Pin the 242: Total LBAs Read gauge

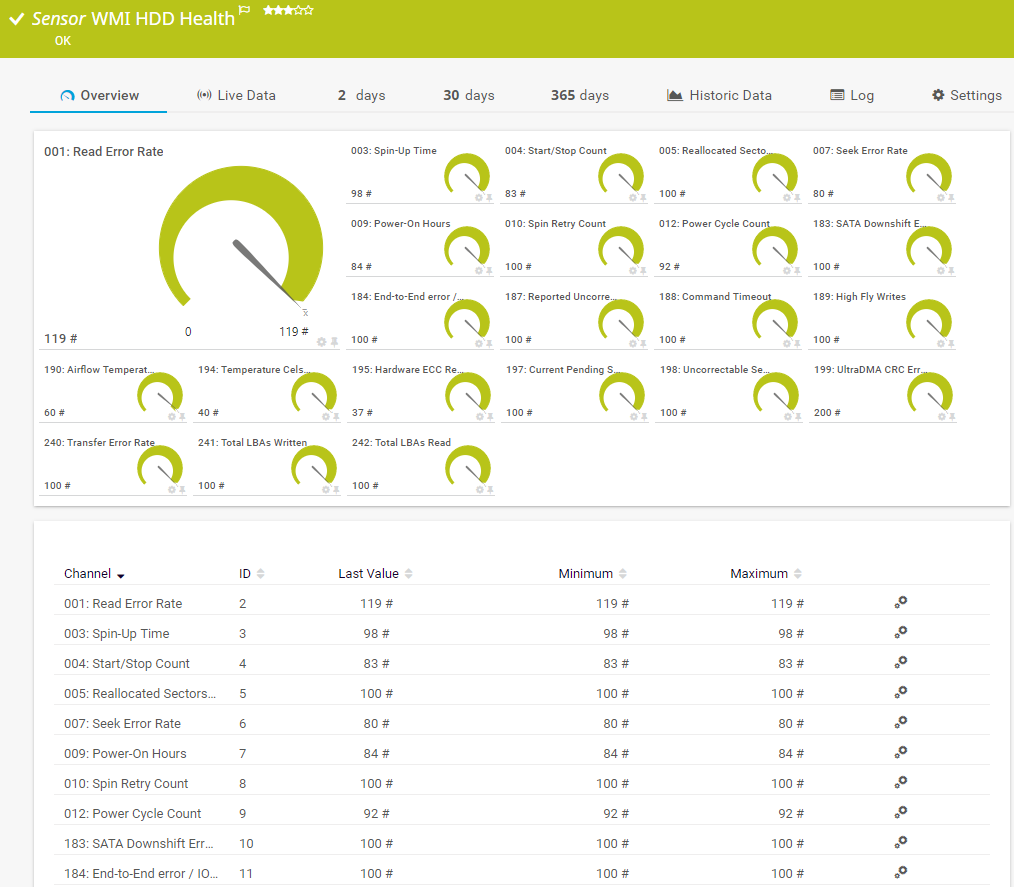[x=489, y=490]
